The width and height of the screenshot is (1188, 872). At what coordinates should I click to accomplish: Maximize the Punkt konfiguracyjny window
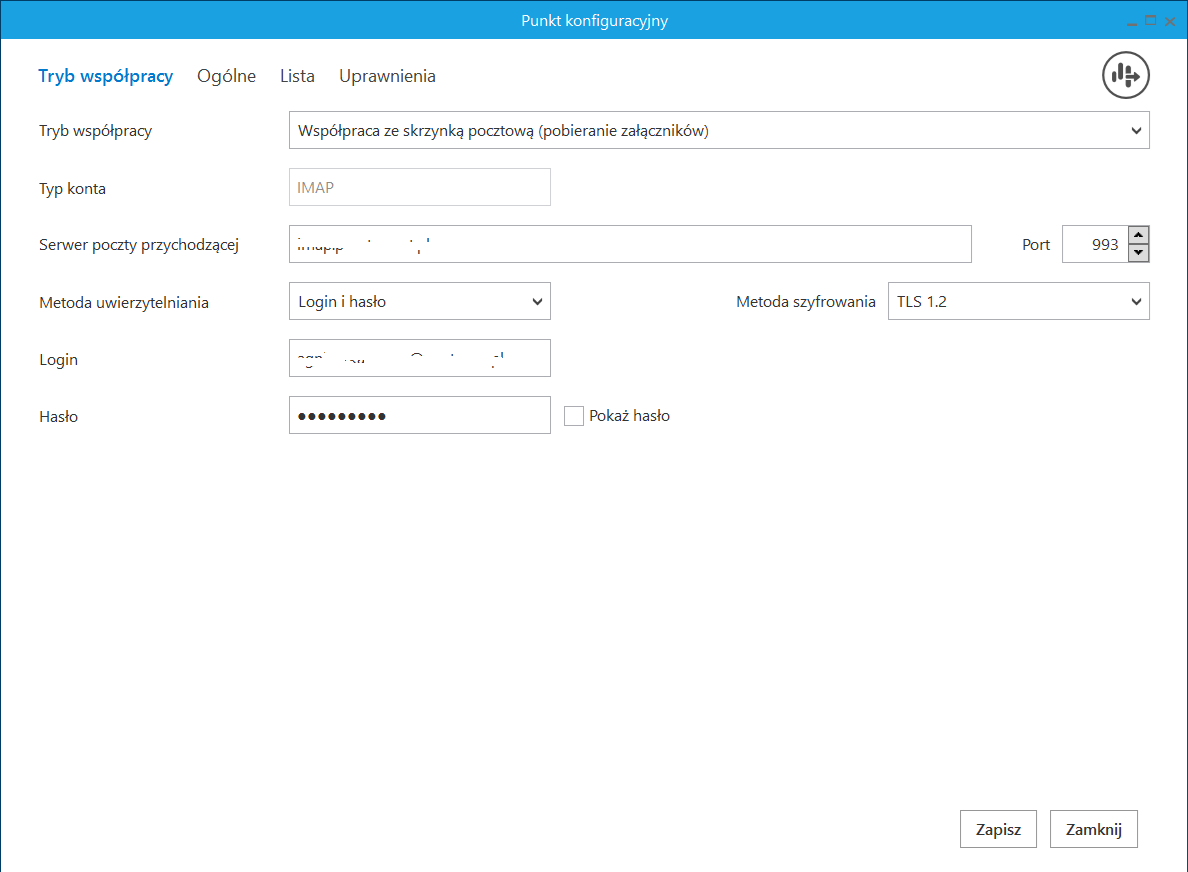[1150, 21]
